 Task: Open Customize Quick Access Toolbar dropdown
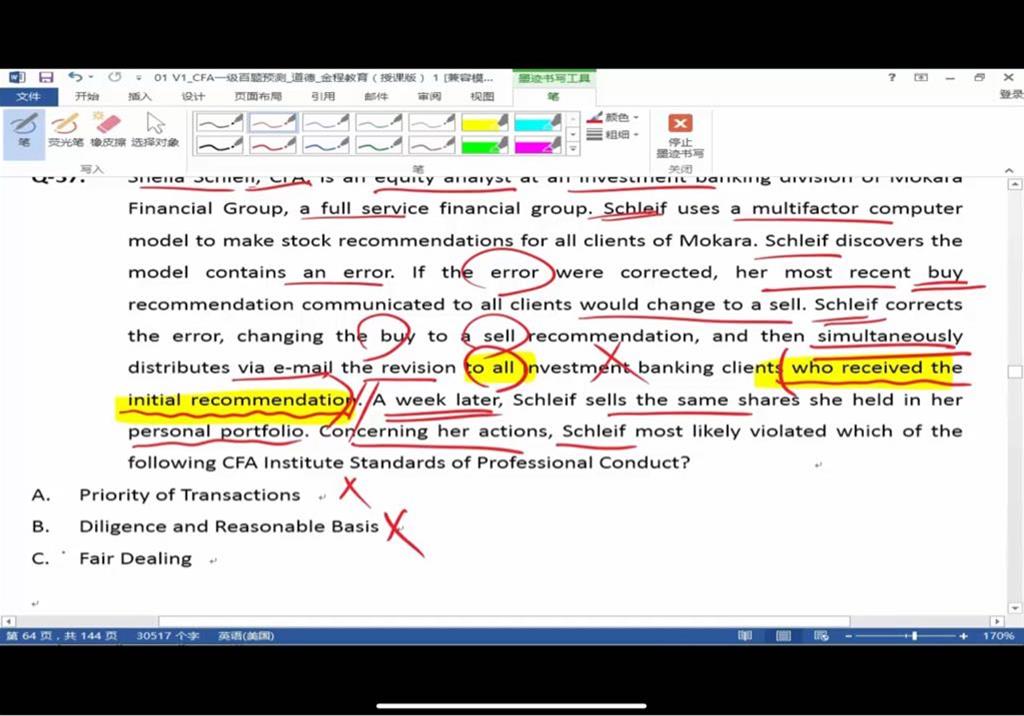138,78
